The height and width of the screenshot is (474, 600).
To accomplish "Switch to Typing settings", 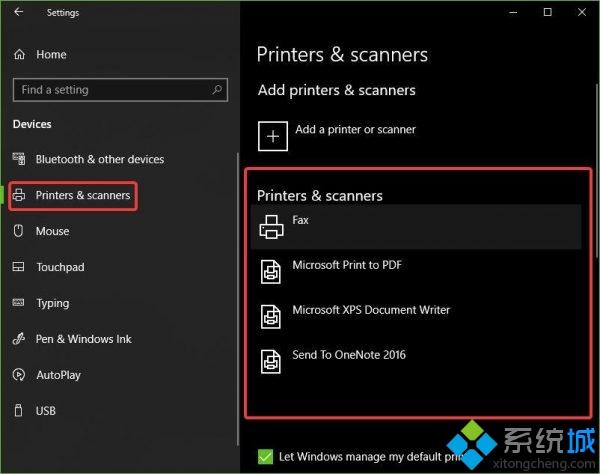I will 53,303.
